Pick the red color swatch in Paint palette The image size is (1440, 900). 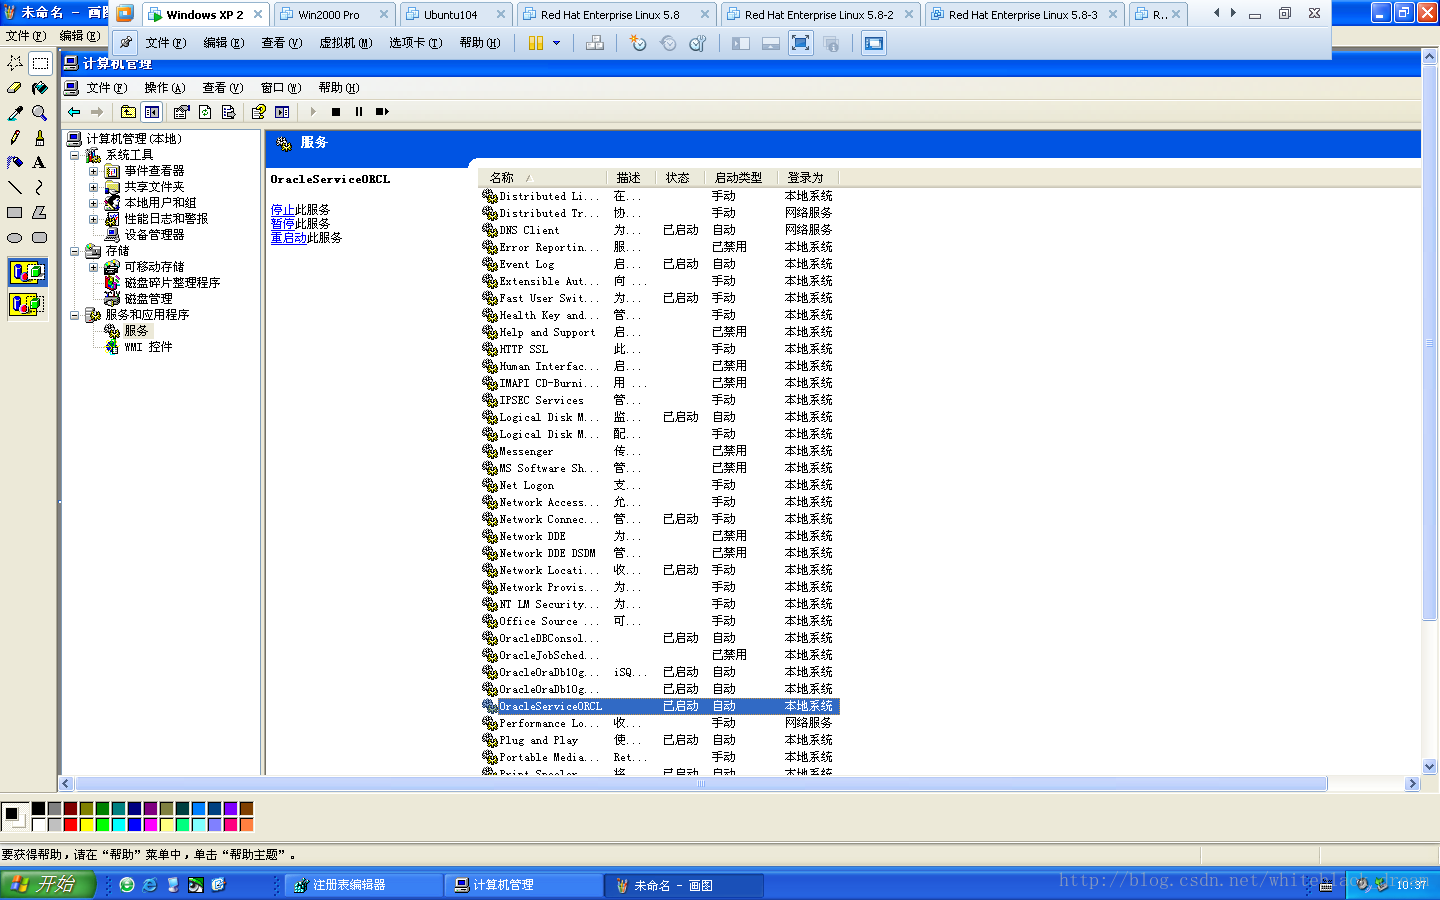[70, 825]
